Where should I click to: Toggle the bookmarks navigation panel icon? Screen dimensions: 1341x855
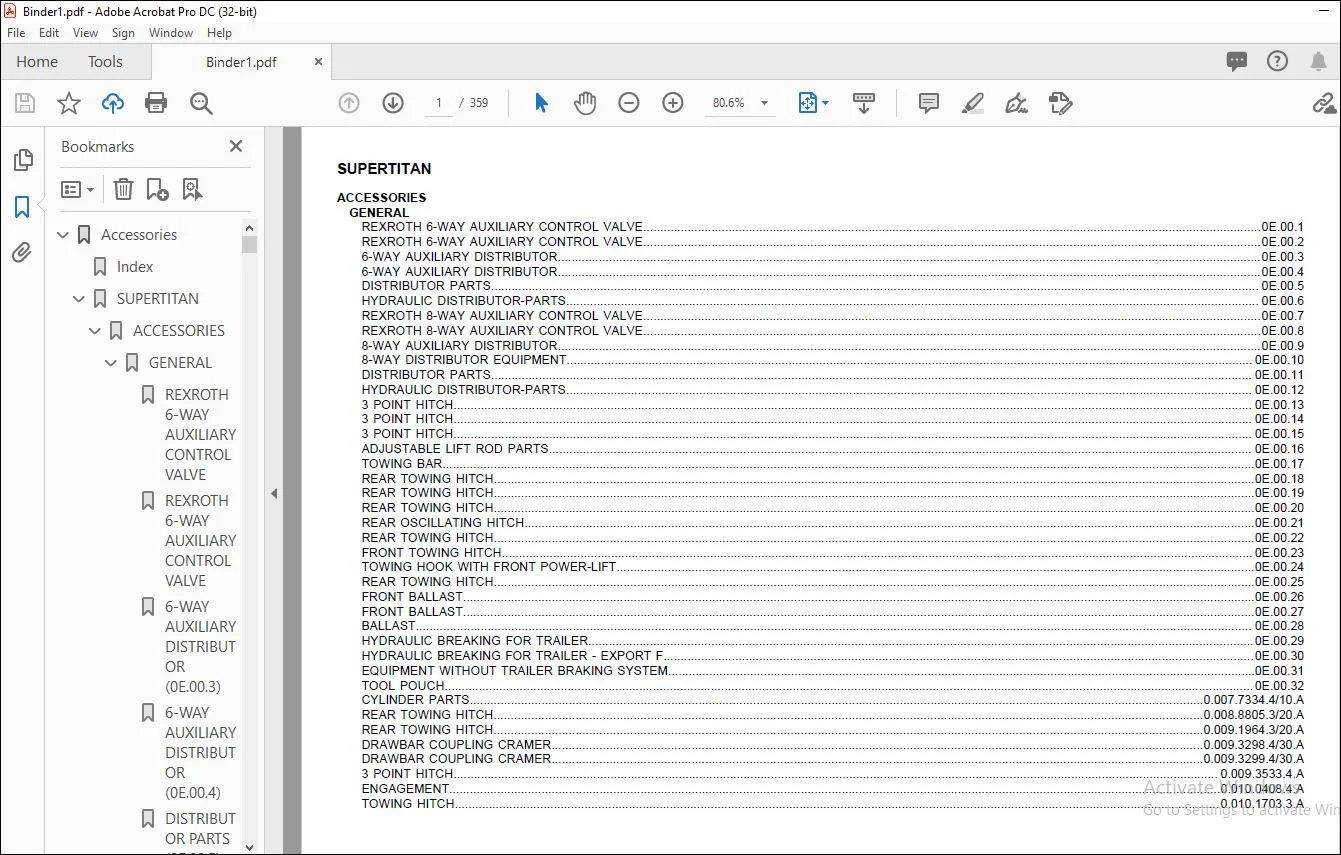click(x=22, y=207)
